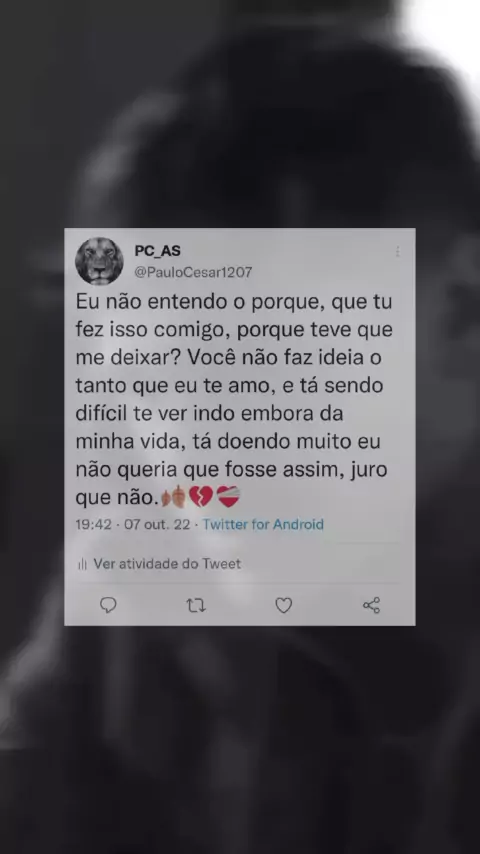480x854 pixels.
Task: Click the blurred dark background below the tweet
Action: click(x=240, y=741)
